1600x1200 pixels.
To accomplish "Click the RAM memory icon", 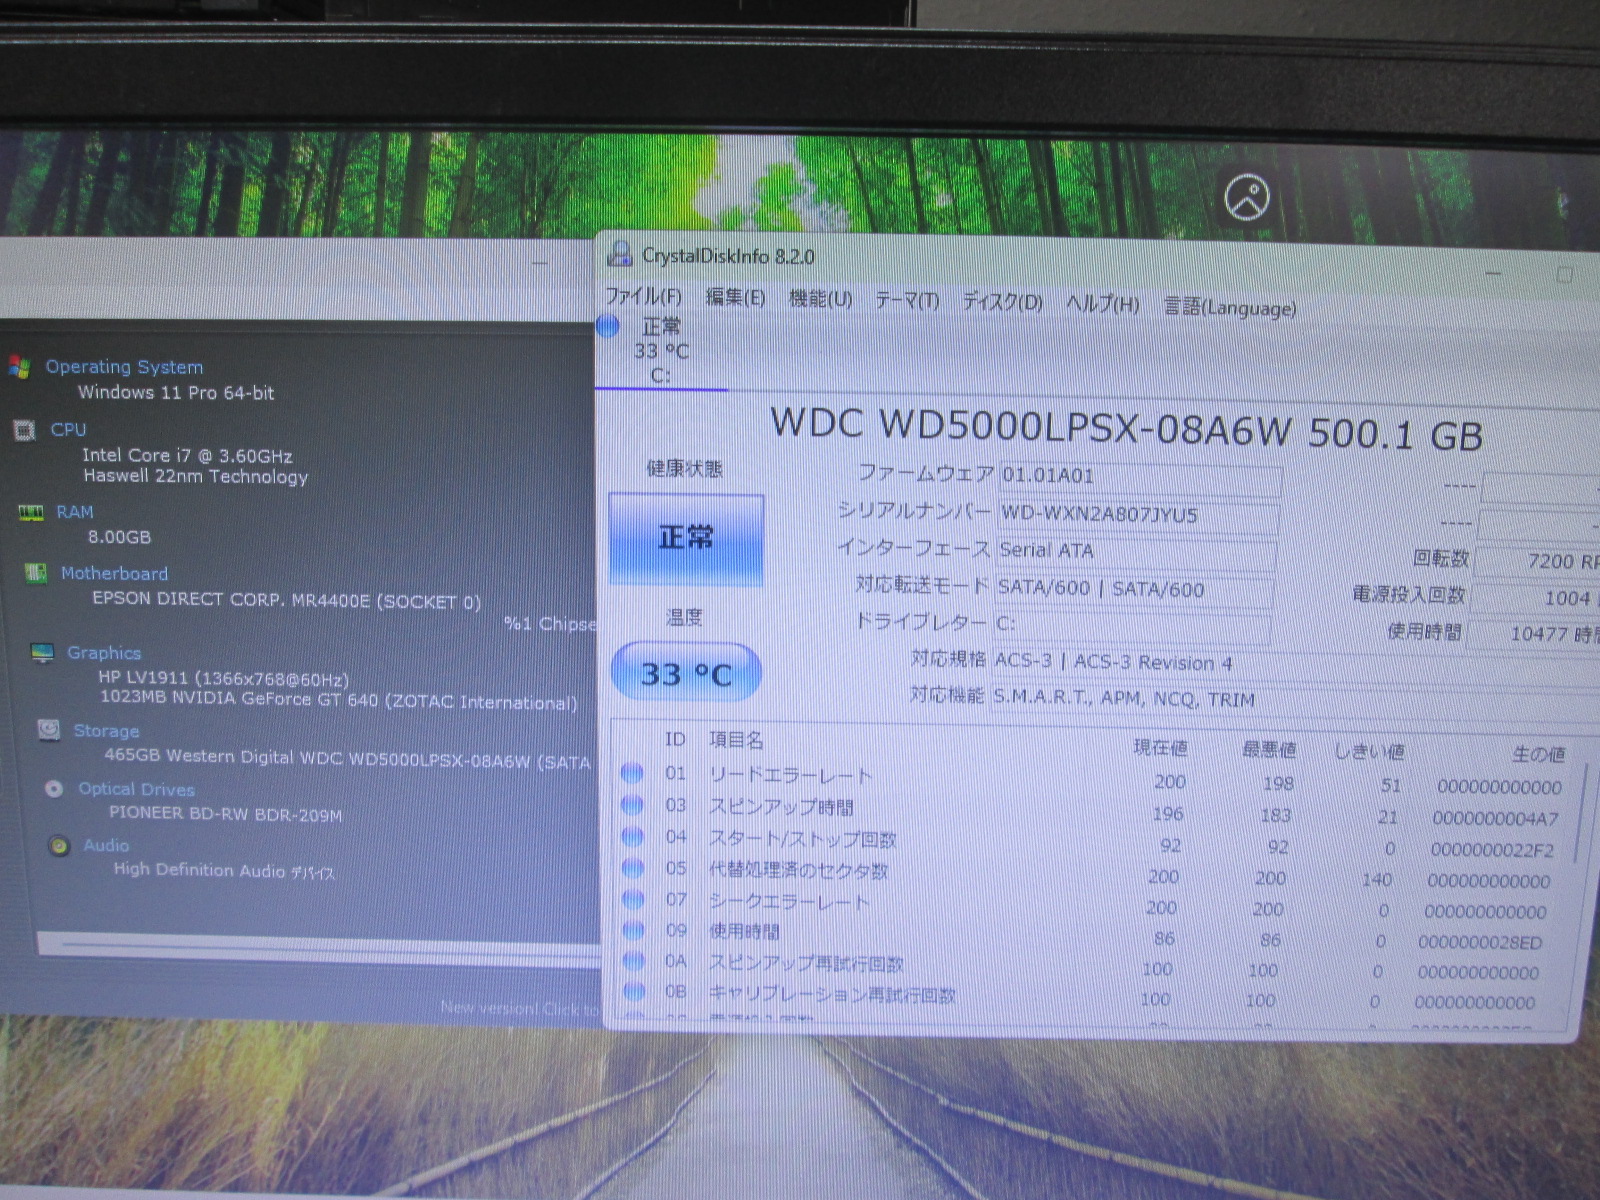I will 31,513.
